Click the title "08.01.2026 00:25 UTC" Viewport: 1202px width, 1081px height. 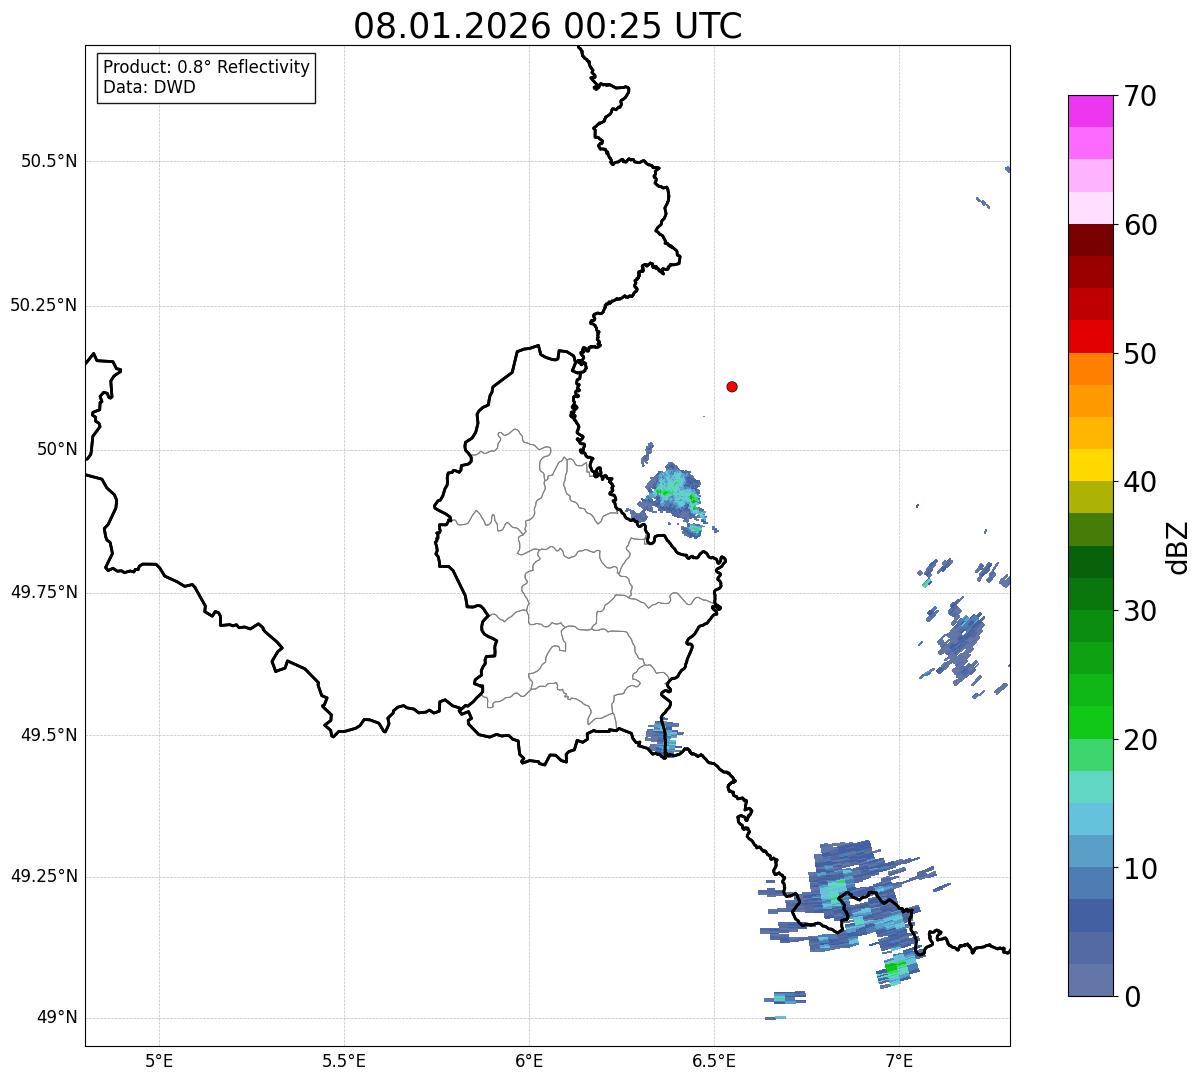click(548, 26)
